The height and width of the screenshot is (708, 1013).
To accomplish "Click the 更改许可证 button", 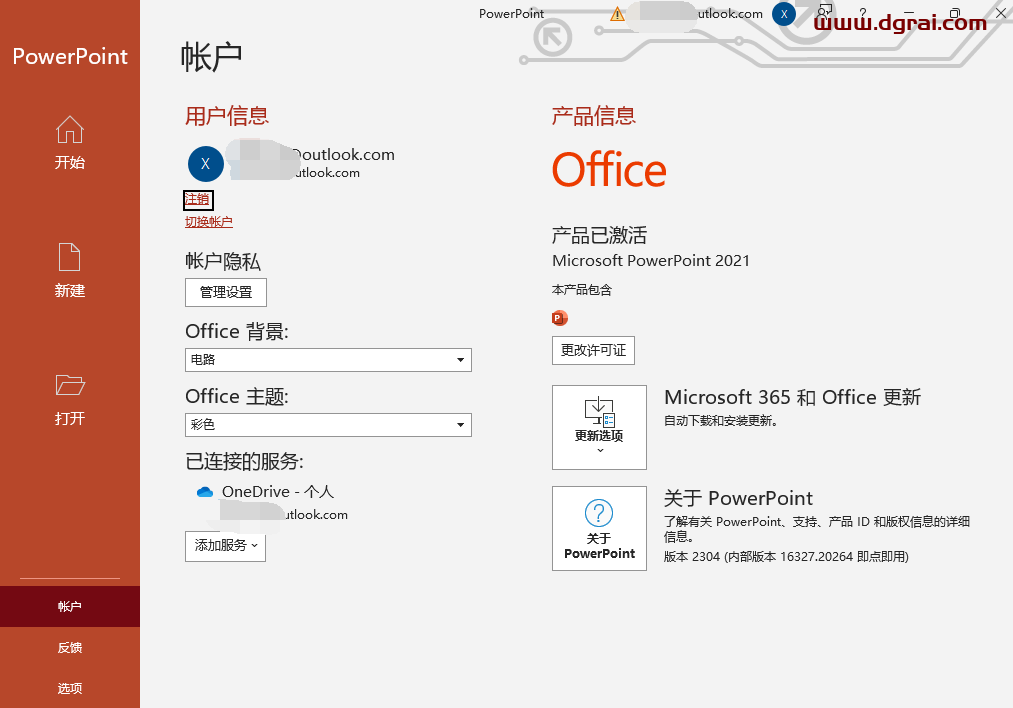I will [x=593, y=350].
